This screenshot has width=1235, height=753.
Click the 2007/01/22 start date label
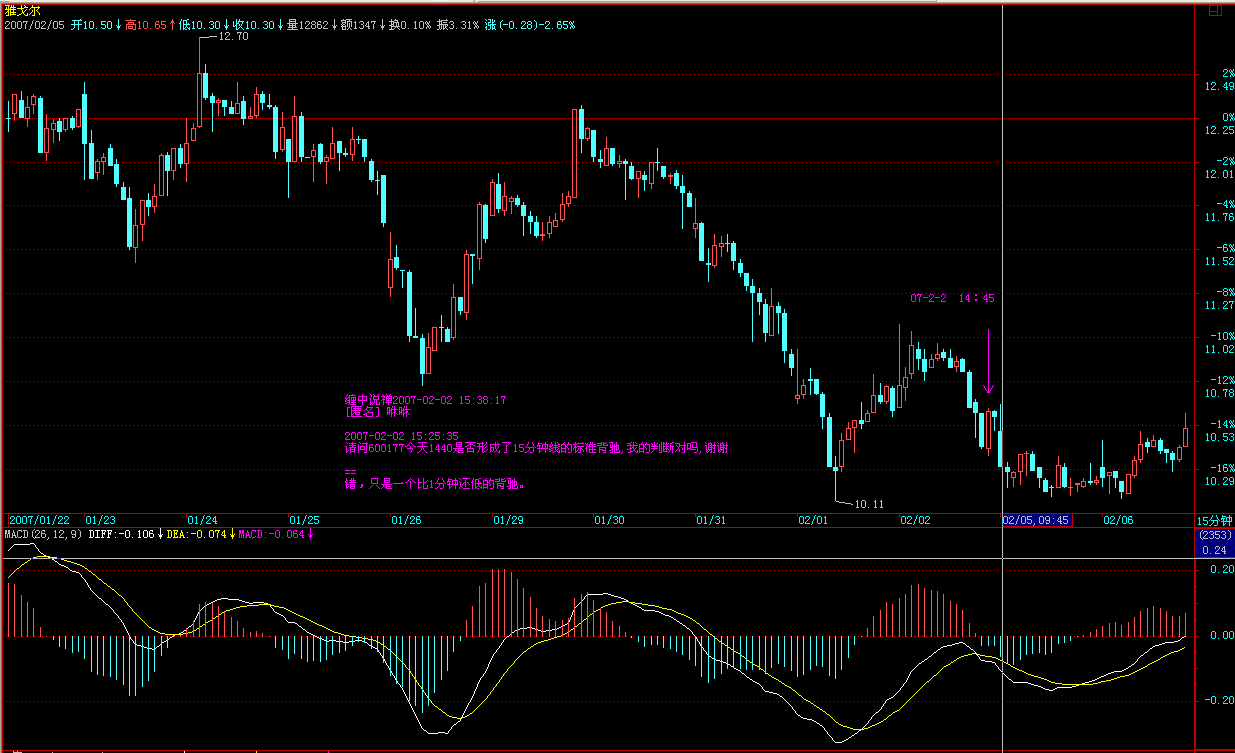[40, 521]
